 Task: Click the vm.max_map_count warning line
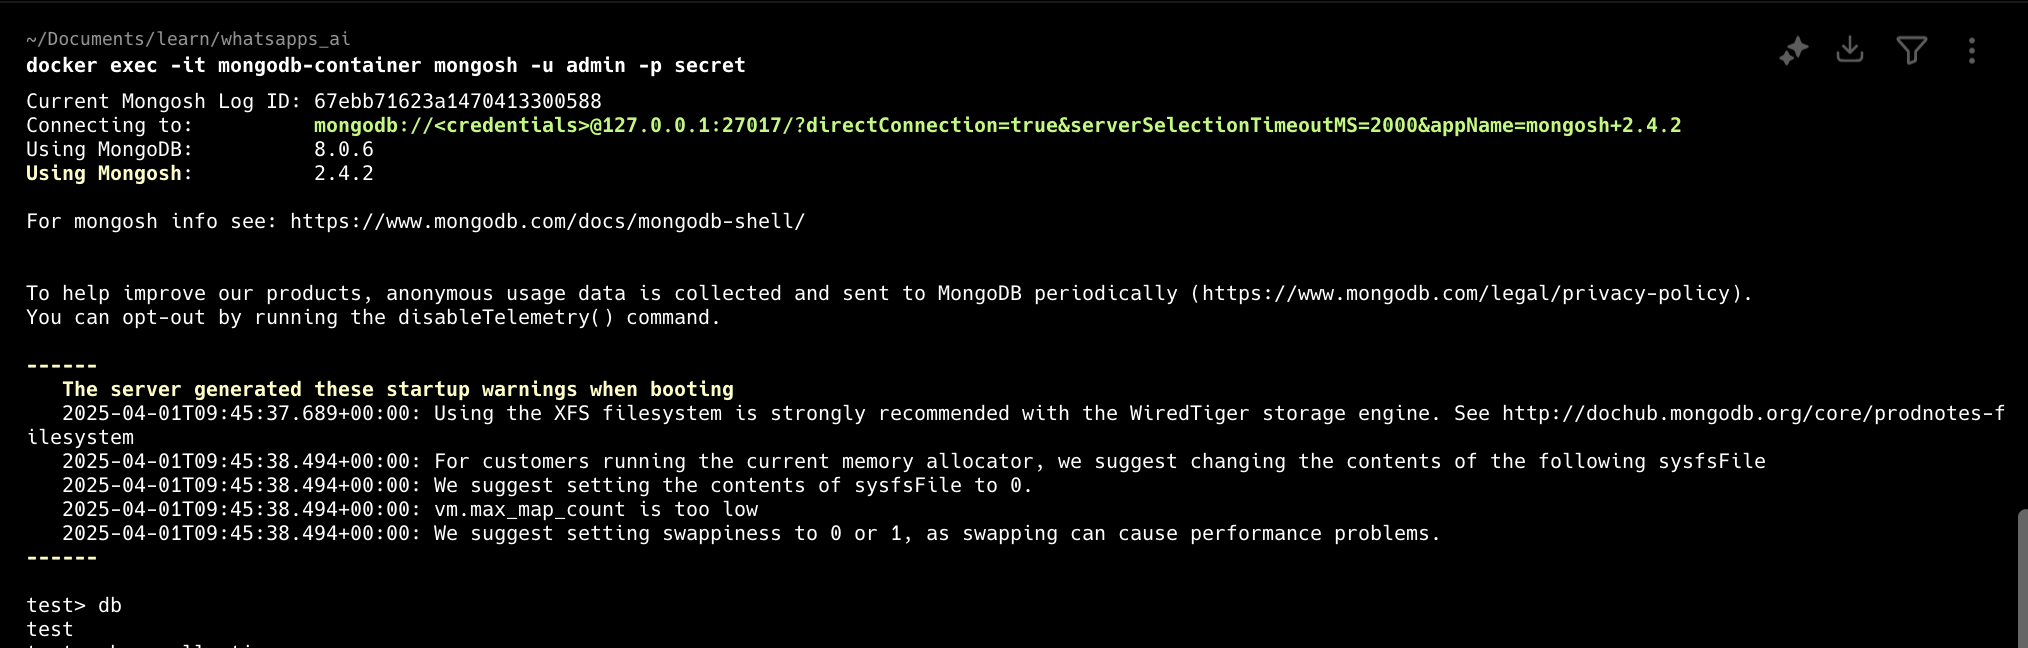point(595,509)
